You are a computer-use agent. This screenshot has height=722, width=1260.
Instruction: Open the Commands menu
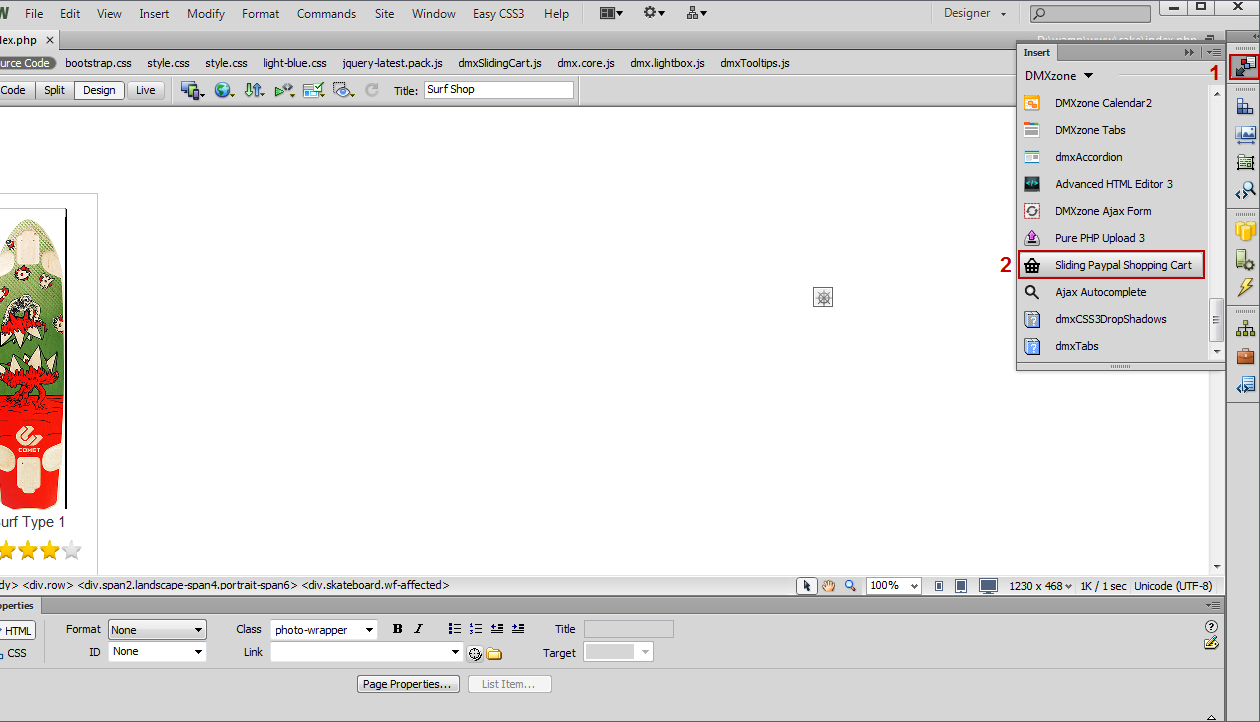coord(326,14)
